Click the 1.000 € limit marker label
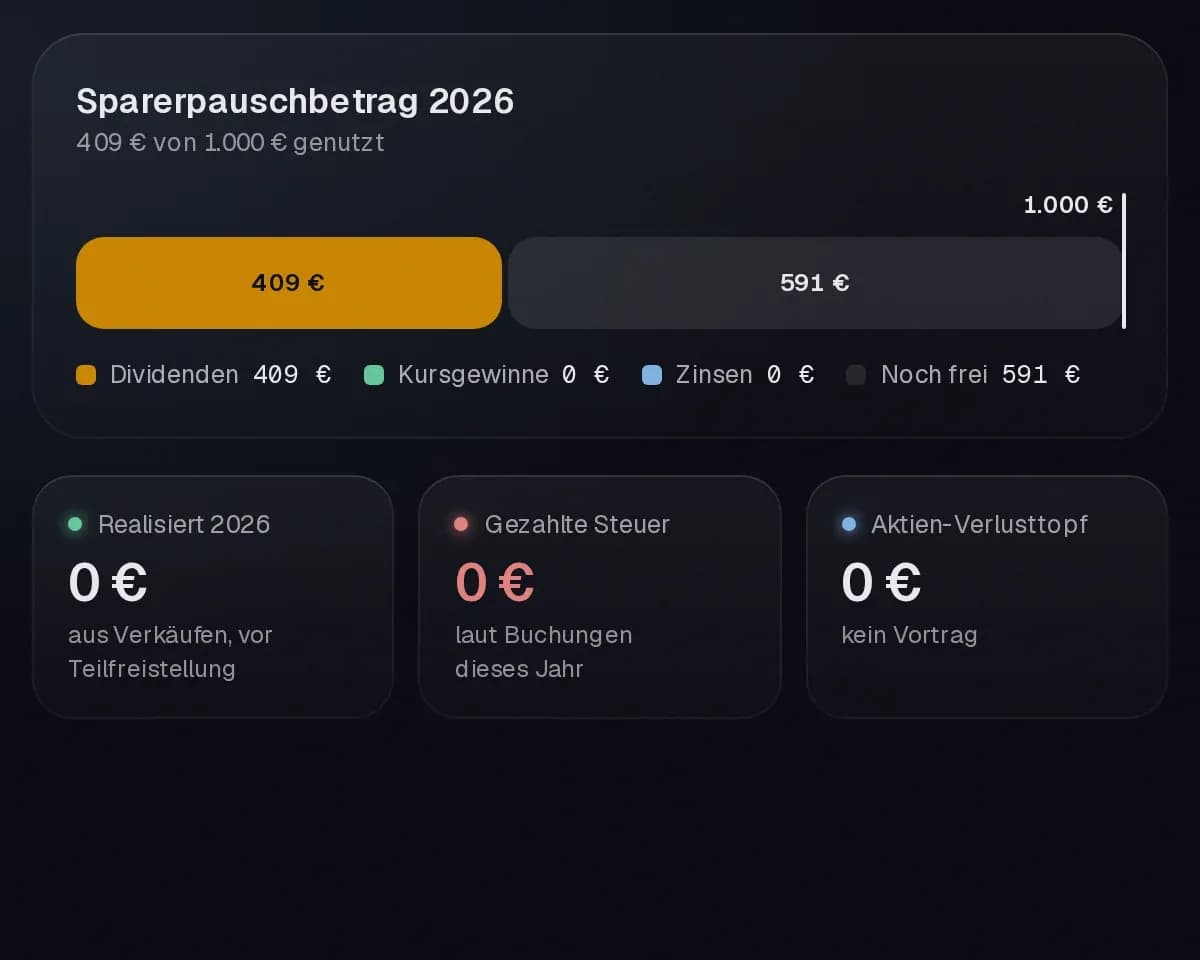The height and width of the screenshot is (960, 1200). click(x=1068, y=205)
